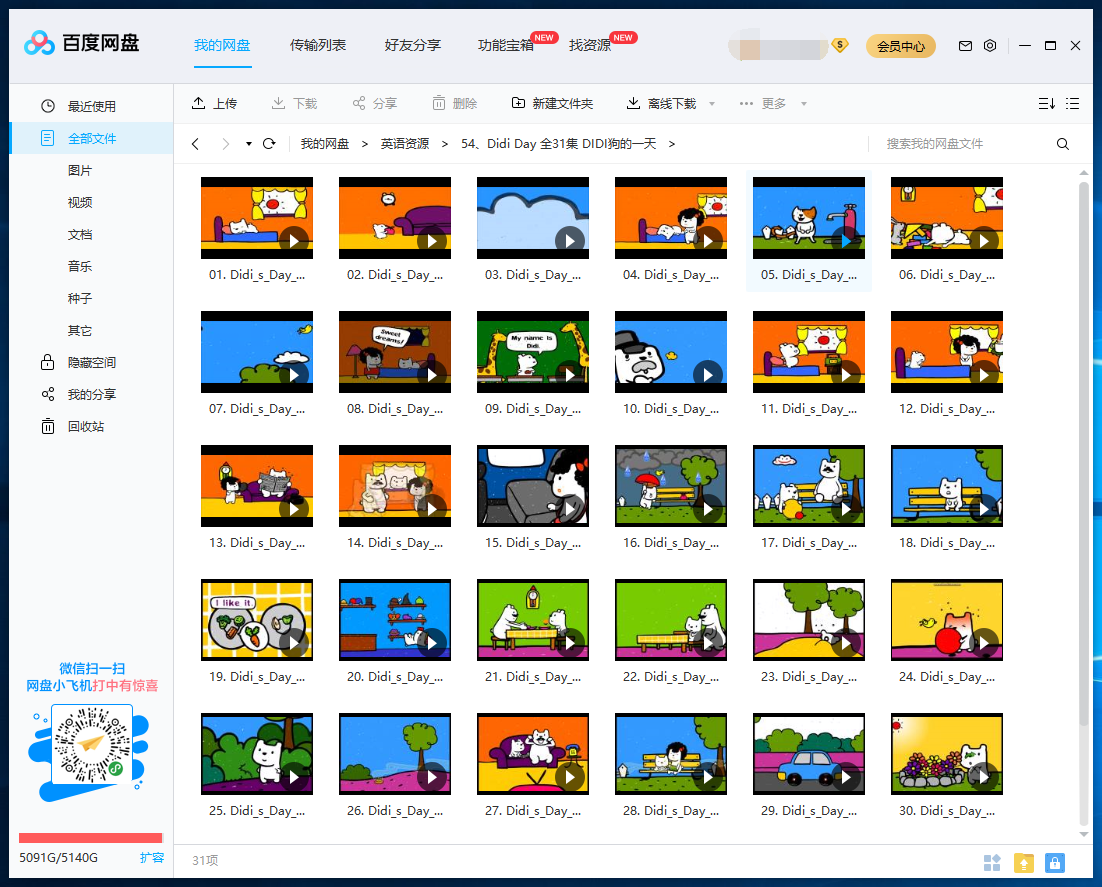Click the 30. Didi_s_Day file name
The image size is (1102, 887).
[947, 811]
